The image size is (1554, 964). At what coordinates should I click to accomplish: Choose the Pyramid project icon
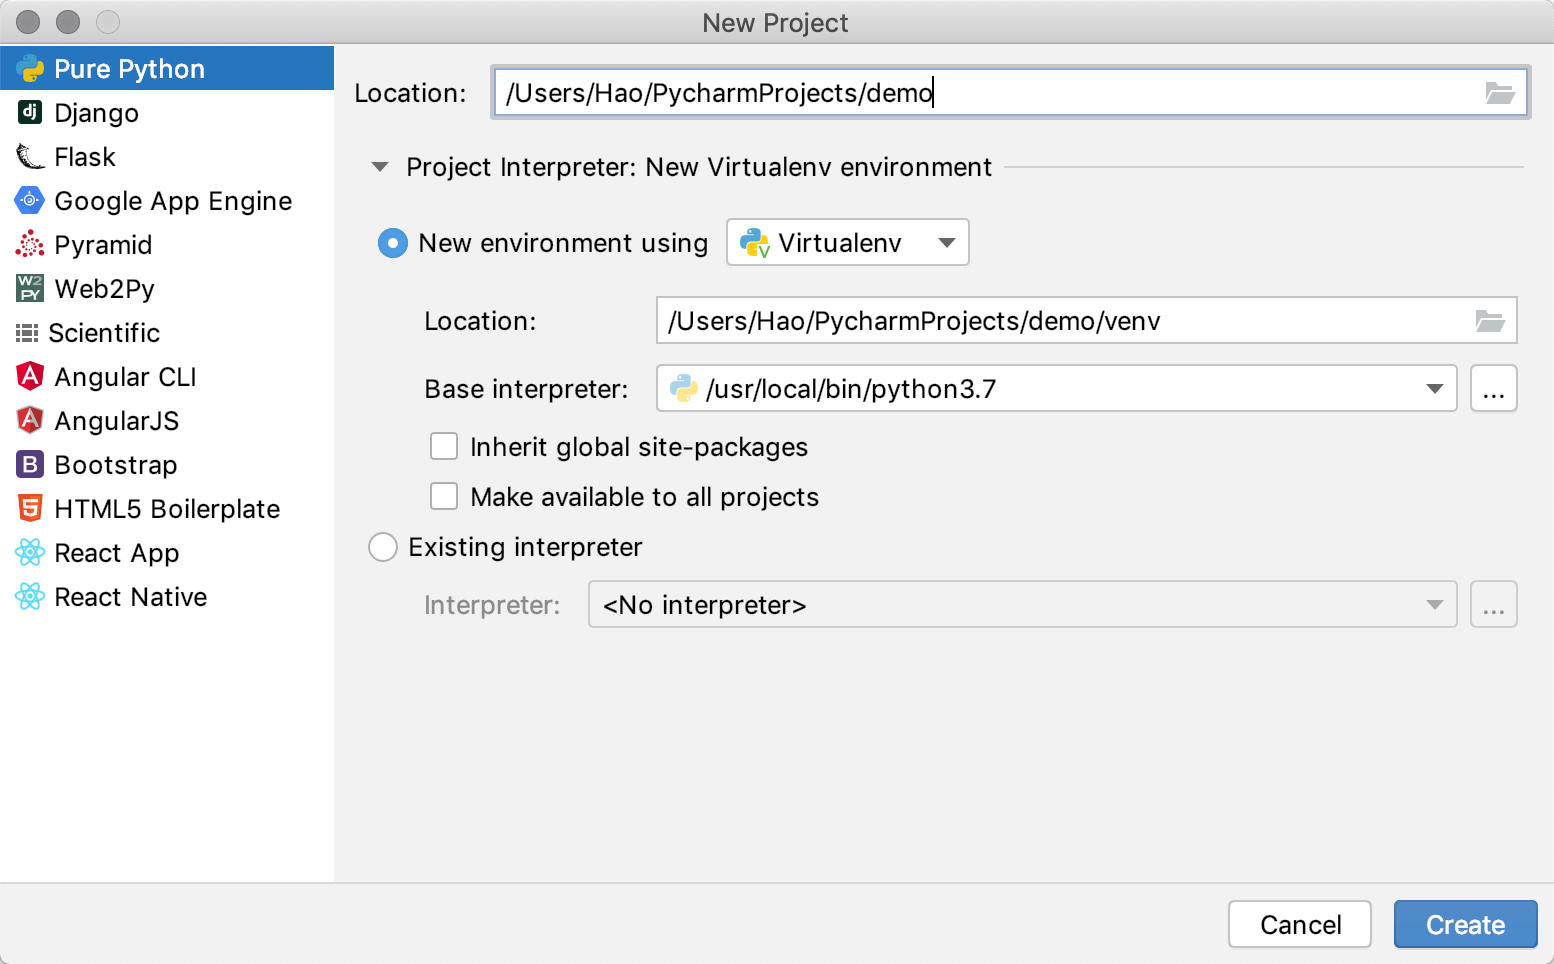pos(30,244)
